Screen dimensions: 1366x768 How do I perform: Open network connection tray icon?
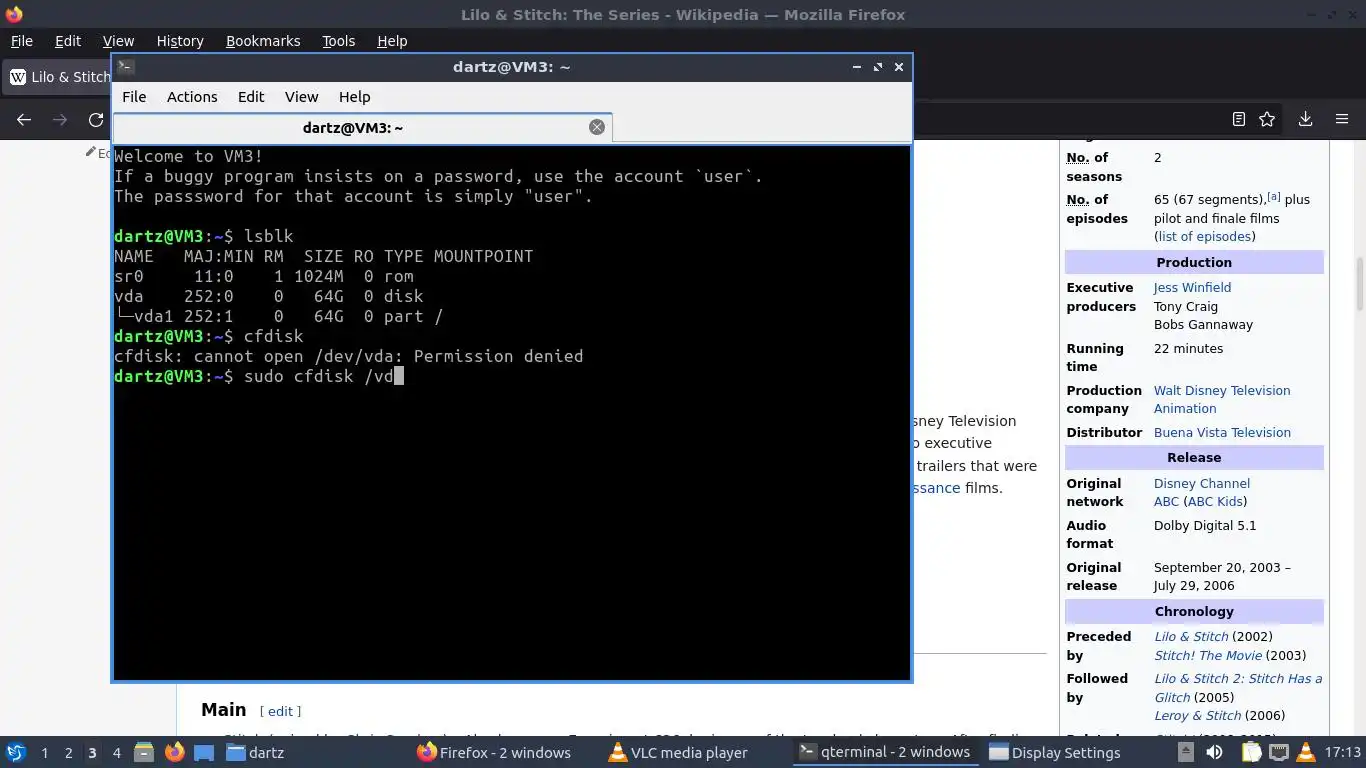pyautogui.click(x=1278, y=752)
